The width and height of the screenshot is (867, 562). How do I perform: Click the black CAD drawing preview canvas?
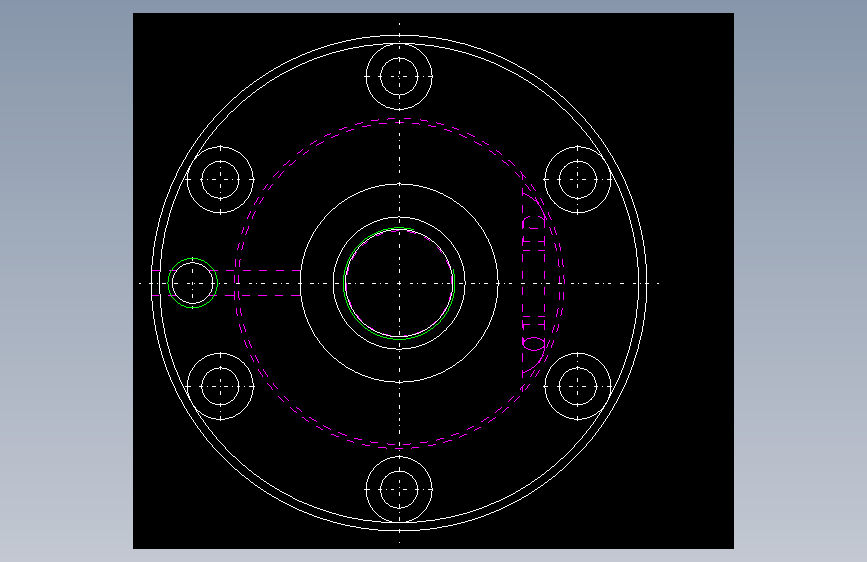tap(434, 281)
